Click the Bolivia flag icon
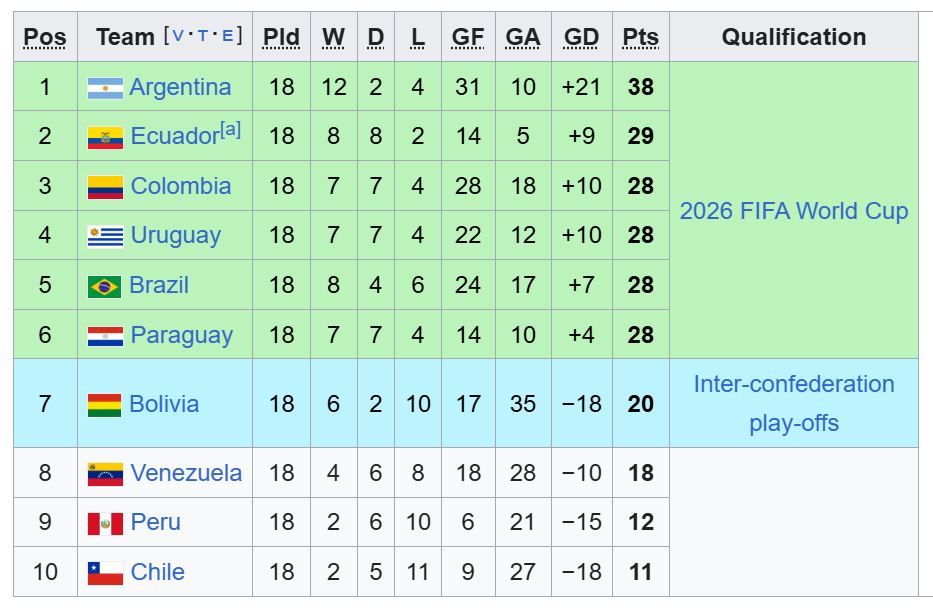Image resolution: width=933 pixels, height=613 pixels. point(105,405)
